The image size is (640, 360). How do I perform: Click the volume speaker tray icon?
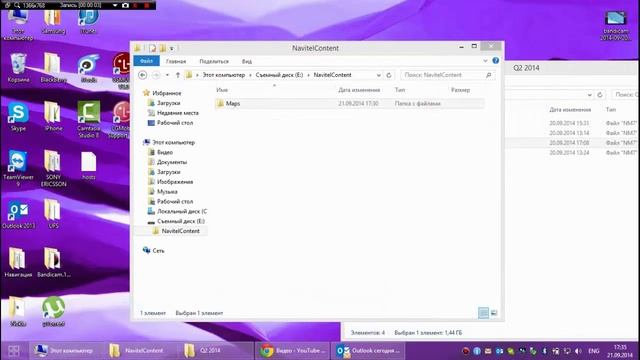coord(578,351)
